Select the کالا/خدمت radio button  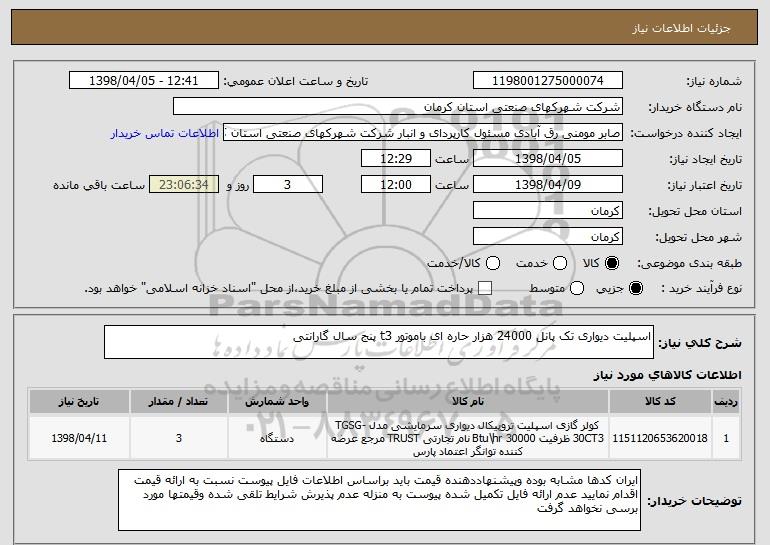[x=493, y=264]
